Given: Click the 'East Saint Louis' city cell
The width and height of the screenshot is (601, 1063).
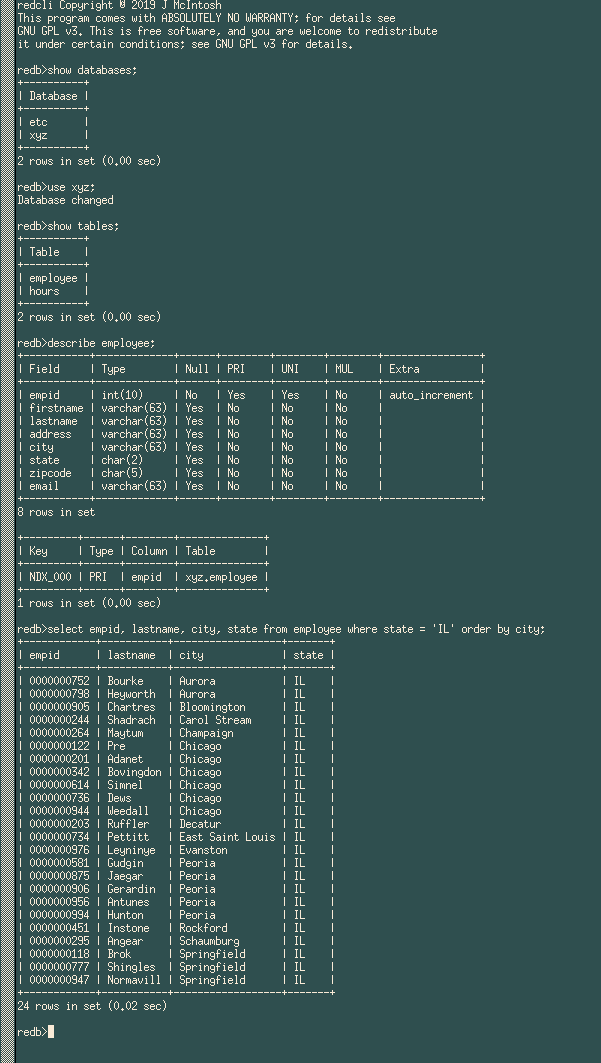Looking at the screenshot, I should (x=227, y=837).
